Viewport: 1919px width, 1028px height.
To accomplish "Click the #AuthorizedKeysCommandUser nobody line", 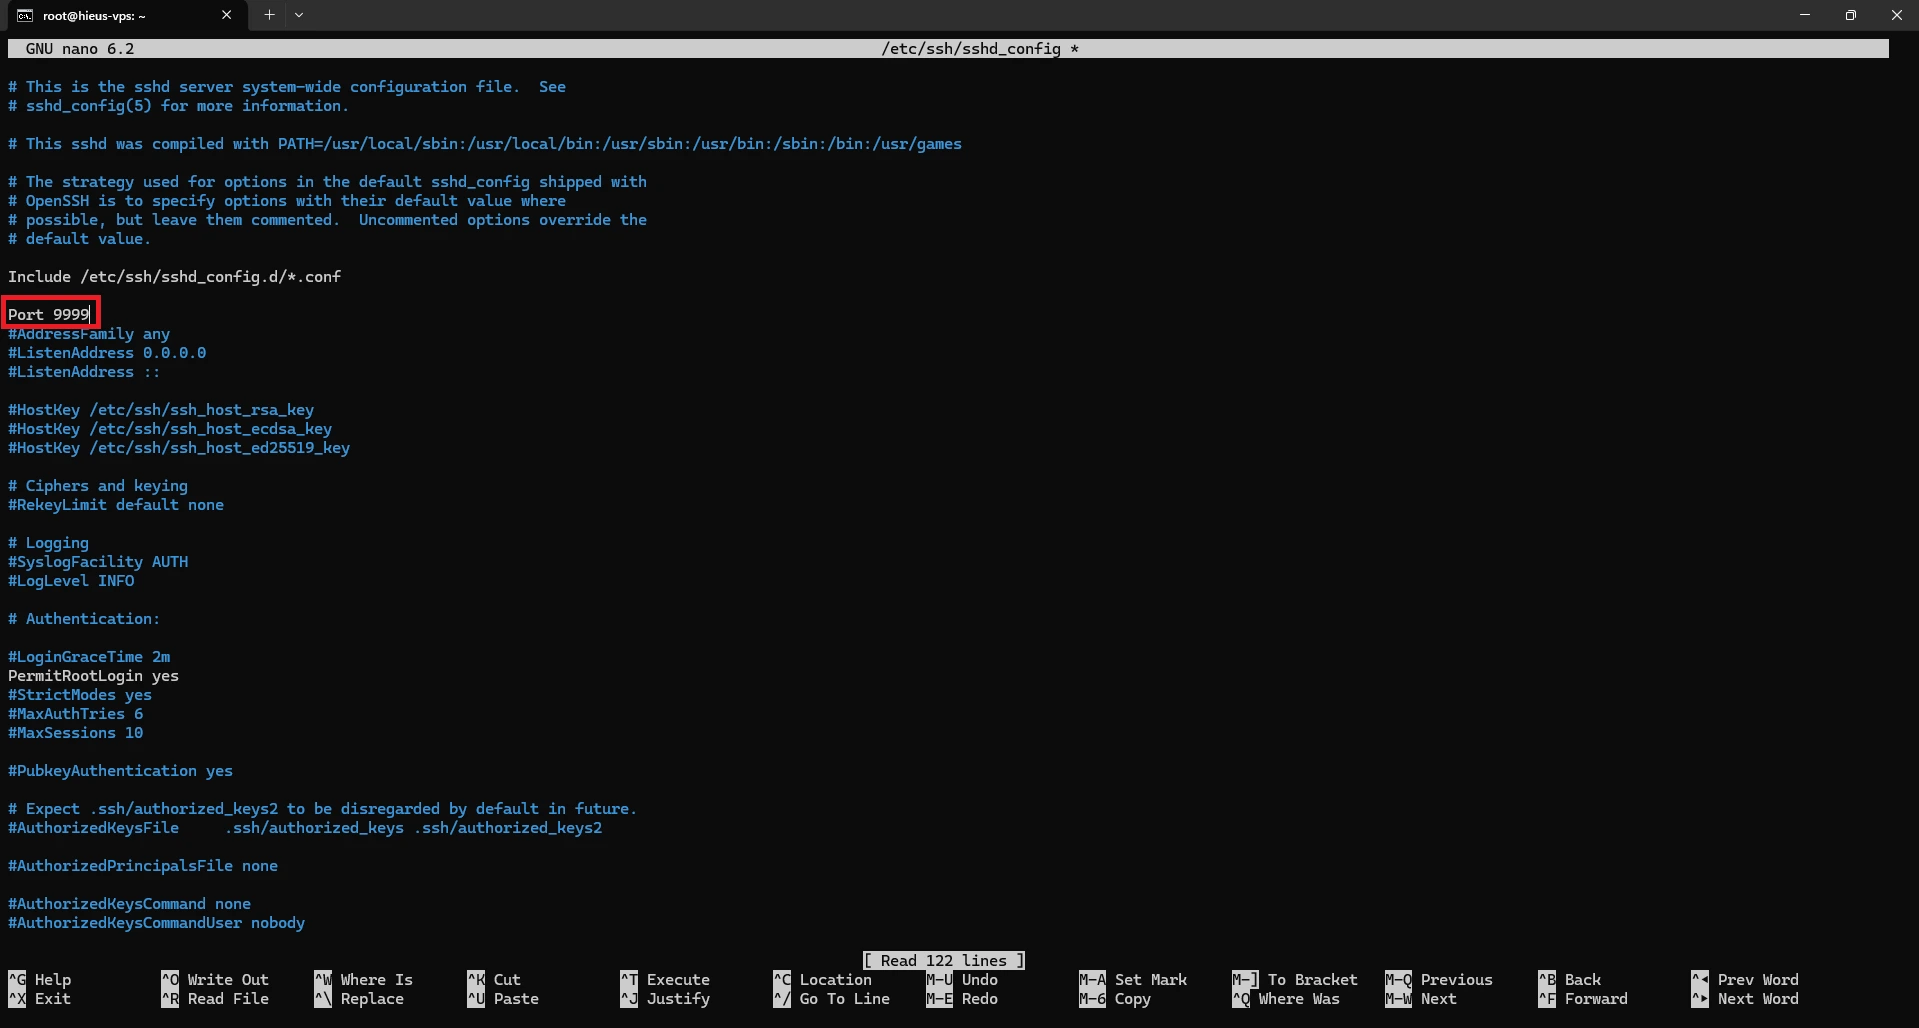I will [x=156, y=923].
